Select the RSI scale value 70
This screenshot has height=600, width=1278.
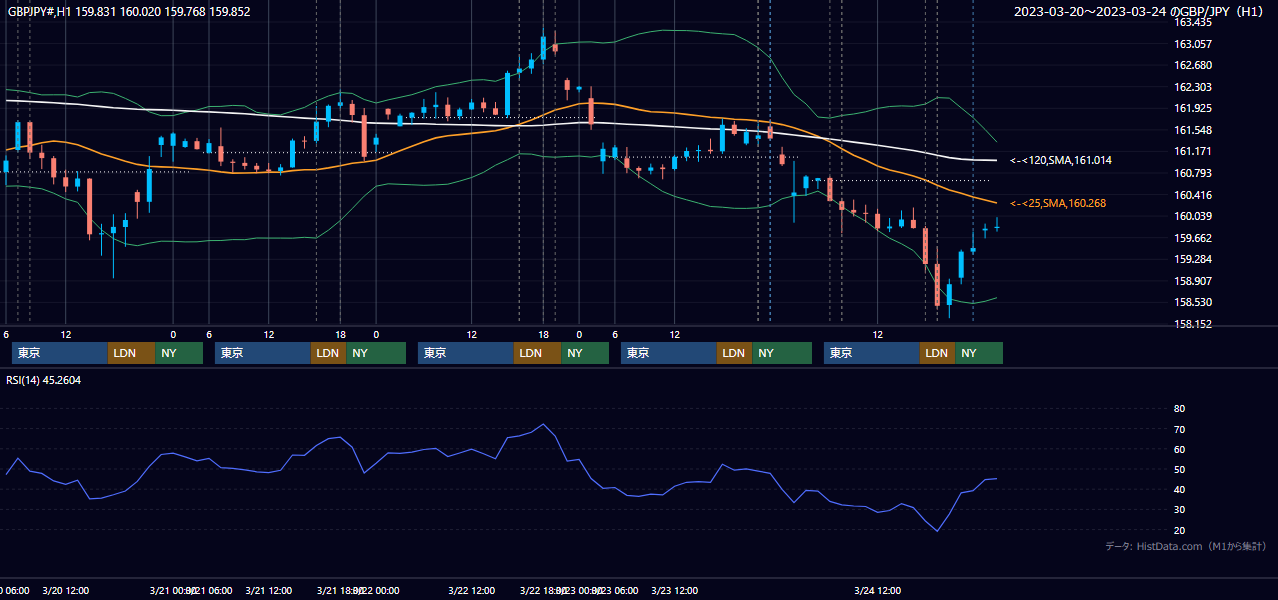click(x=1179, y=429)
